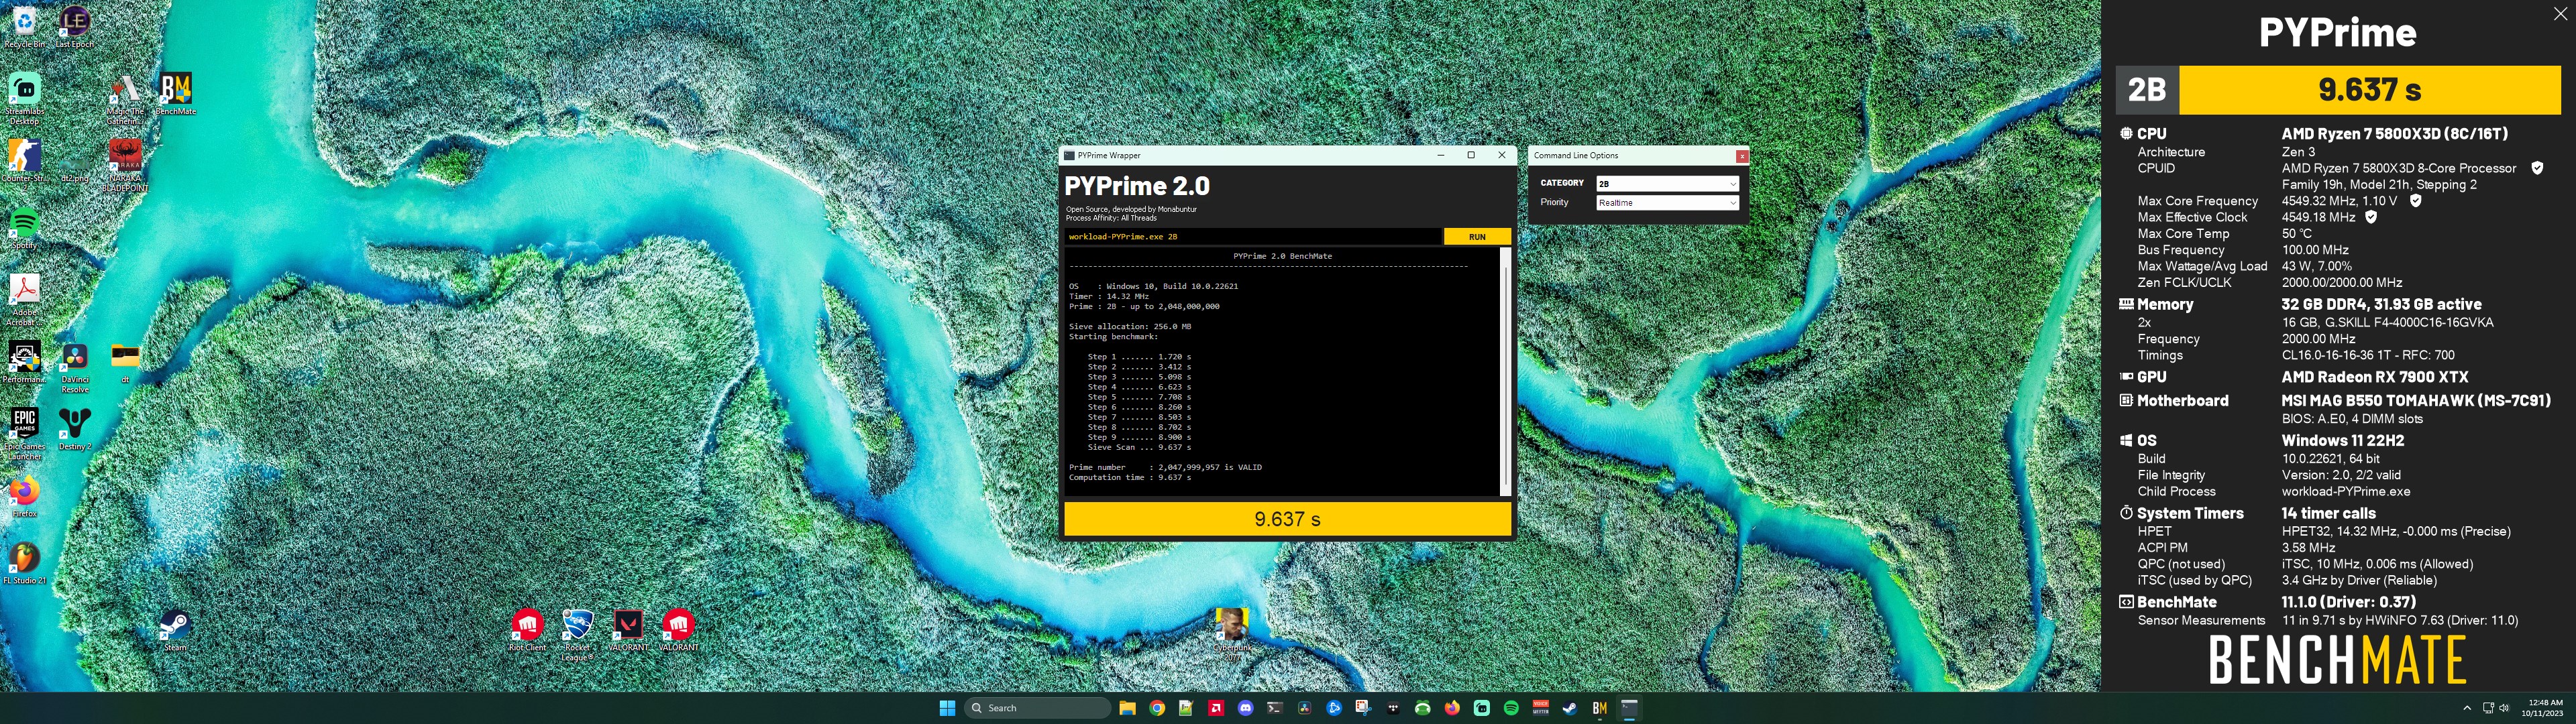Click the Motherboard section icon in BenchMate
2576x724 pixels.
tap(2126, 400)
